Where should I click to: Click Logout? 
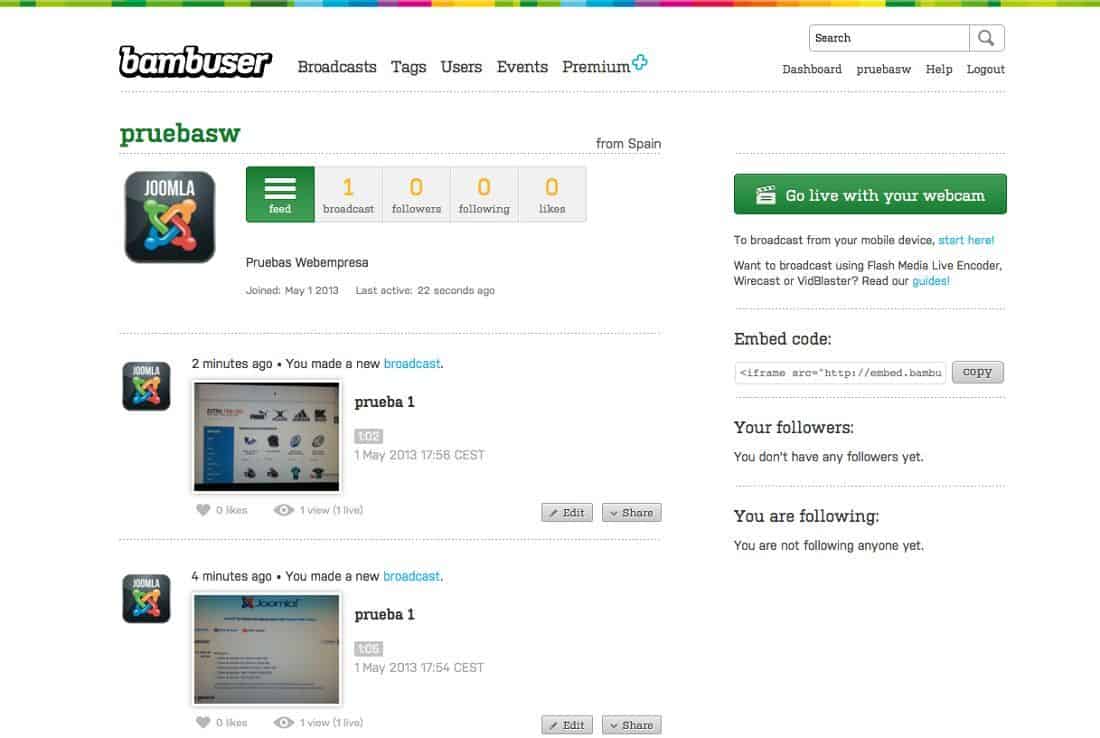pyautogui.click(x=985, y=69)
